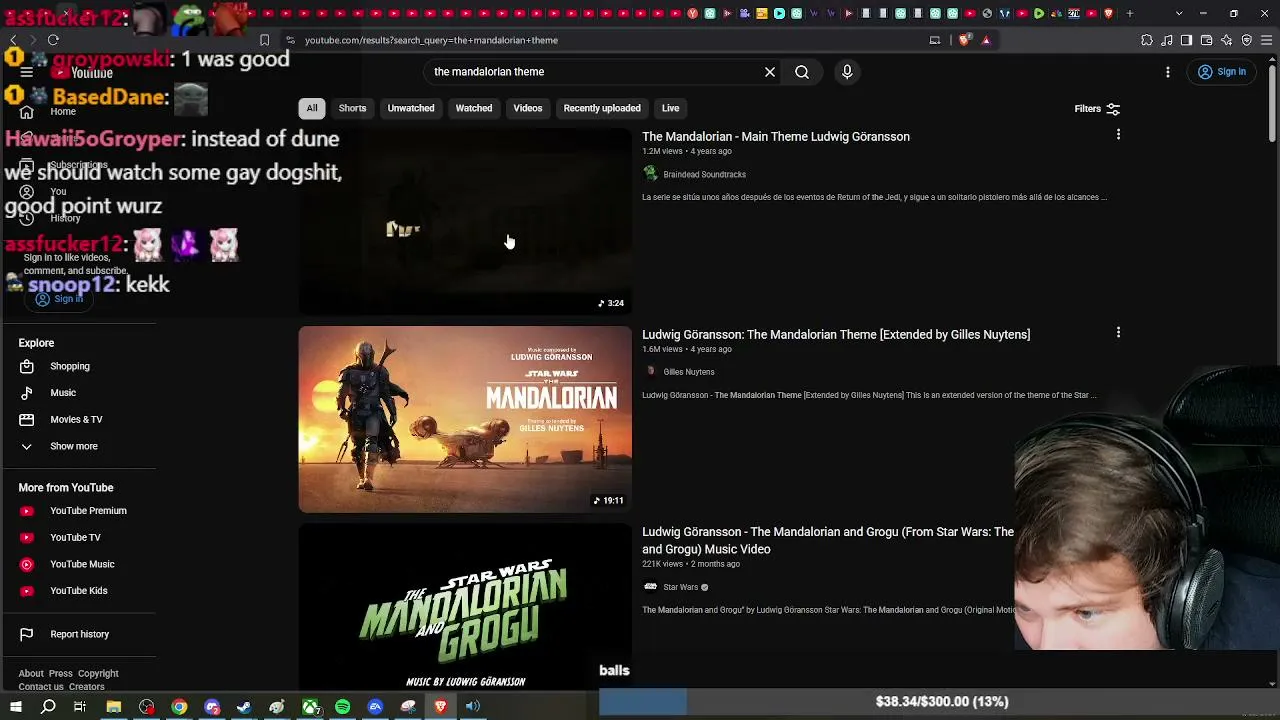Image resolution: width=1280 pixels, height=720 pixels.
Task: Open Windows Start menu
Action: coord(16,707)
